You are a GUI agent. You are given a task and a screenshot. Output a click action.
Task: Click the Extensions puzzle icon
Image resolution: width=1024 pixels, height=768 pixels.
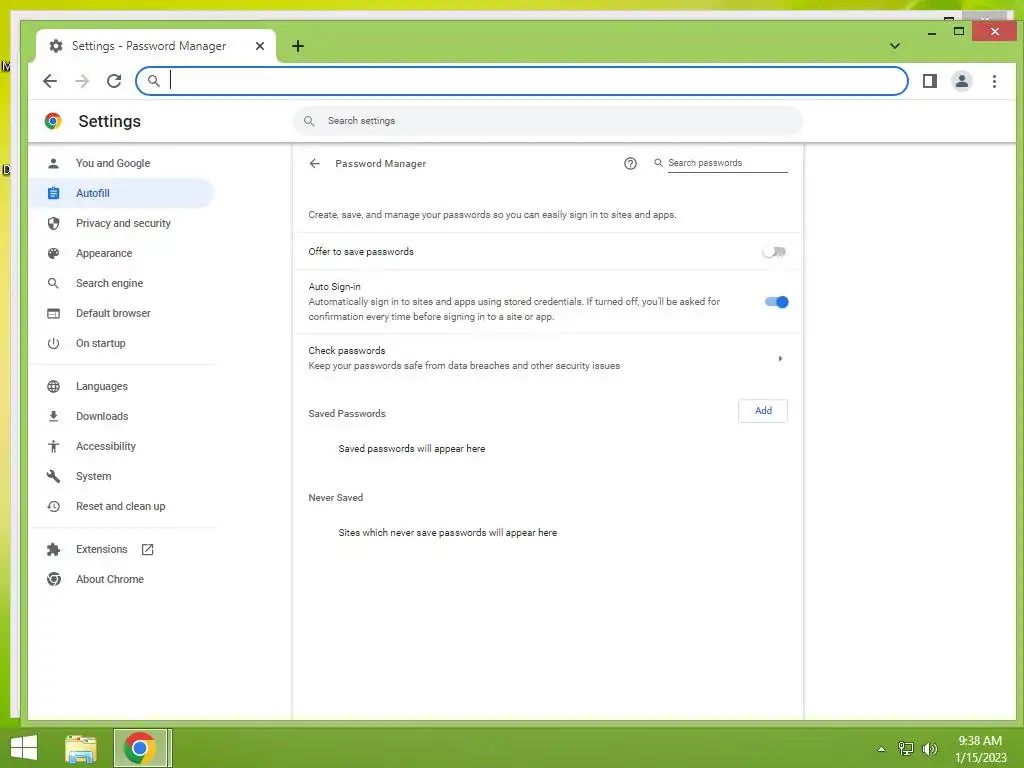pos(54,550)
